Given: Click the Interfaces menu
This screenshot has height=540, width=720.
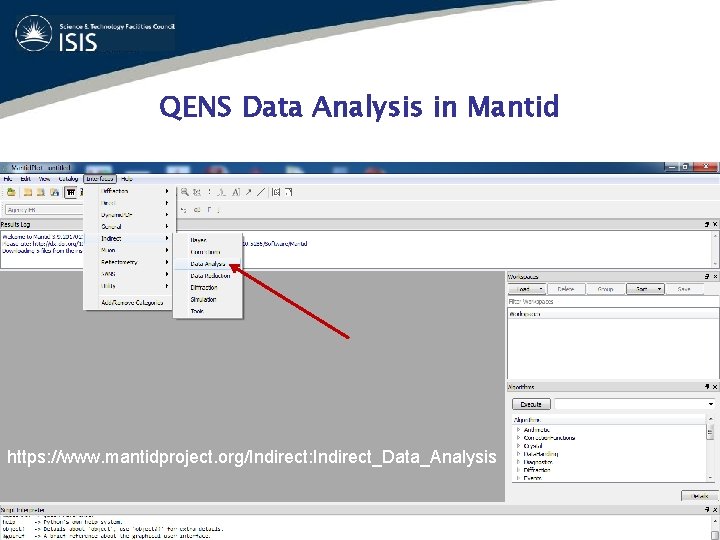Looking at the screenshot, I should (x=100, y=179).
